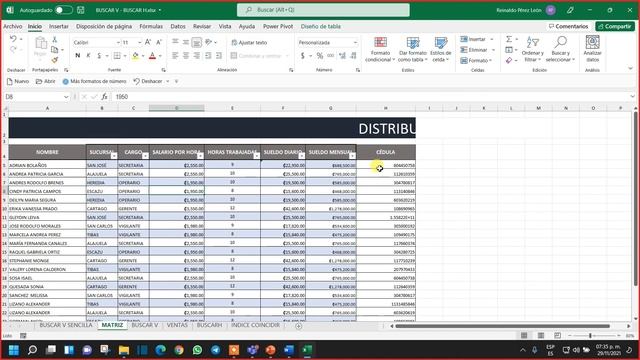Click the Format Painter brush icon
Screen dimensions: 640x360
pos(54,60)
